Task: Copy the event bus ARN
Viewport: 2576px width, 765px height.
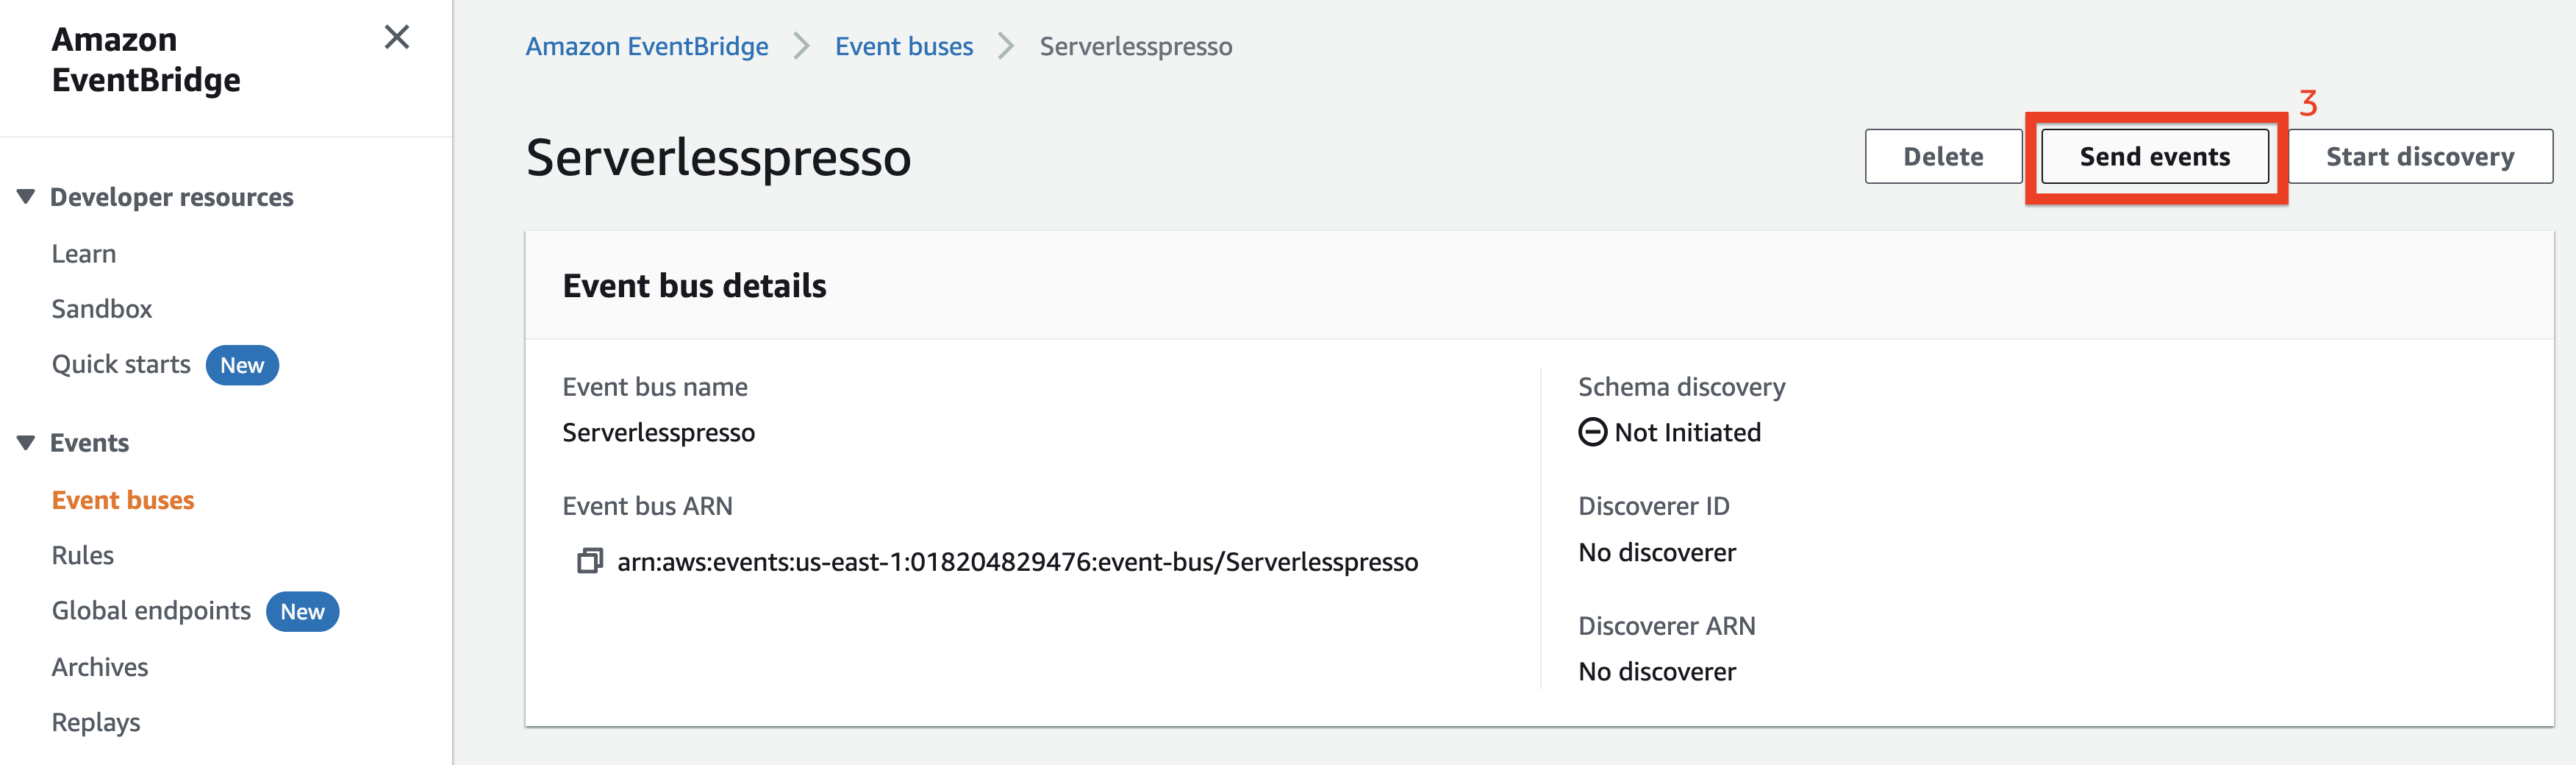Action: click(x=590, y=561)
